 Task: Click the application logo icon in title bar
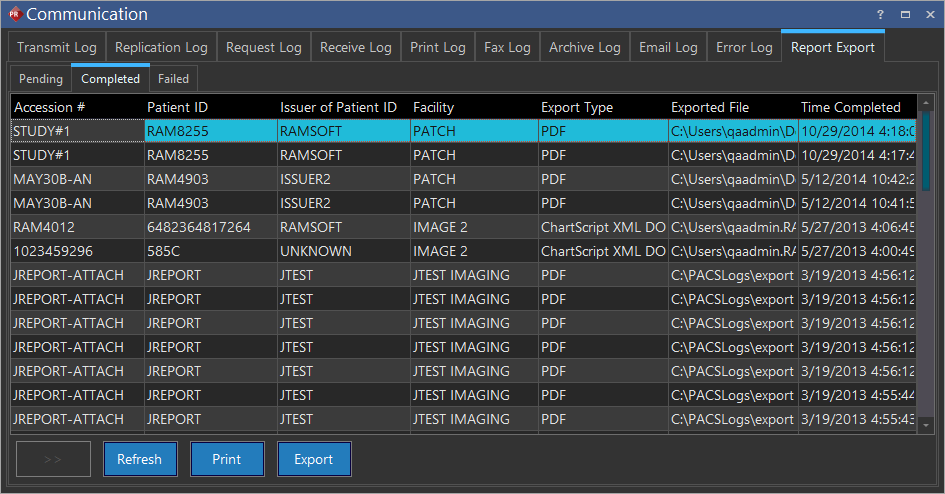(14, 14)
